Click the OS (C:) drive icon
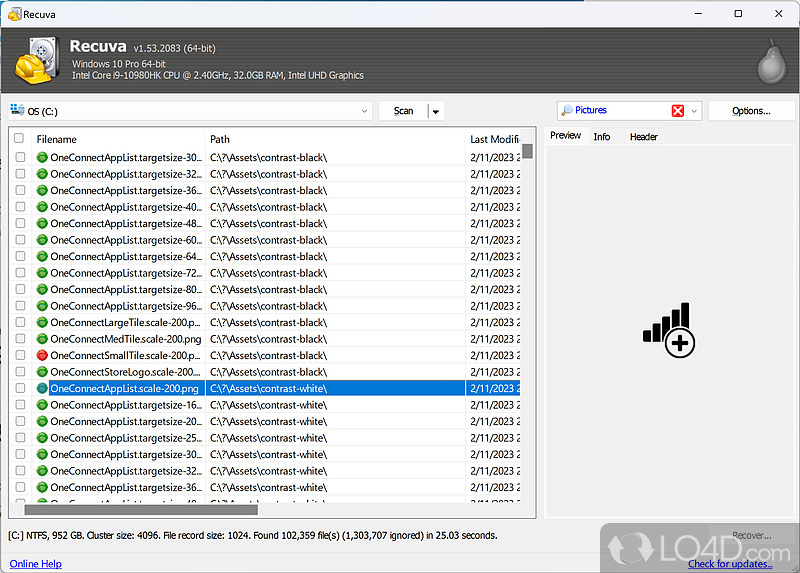Image resolution: width=800 pixels, height=573 pixels. [18, 111]
